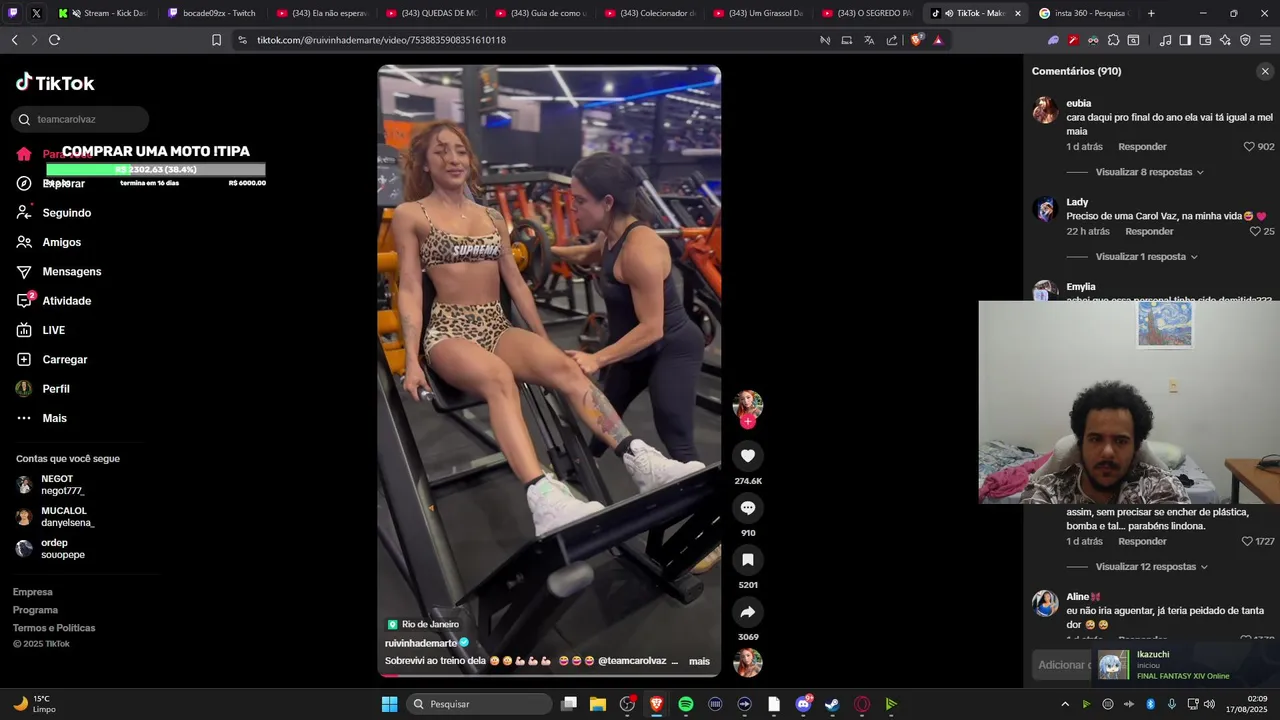Toggle the browser sidebar panel
The width and height of the screenshot is (1280, 720).
coord(1185,40)
